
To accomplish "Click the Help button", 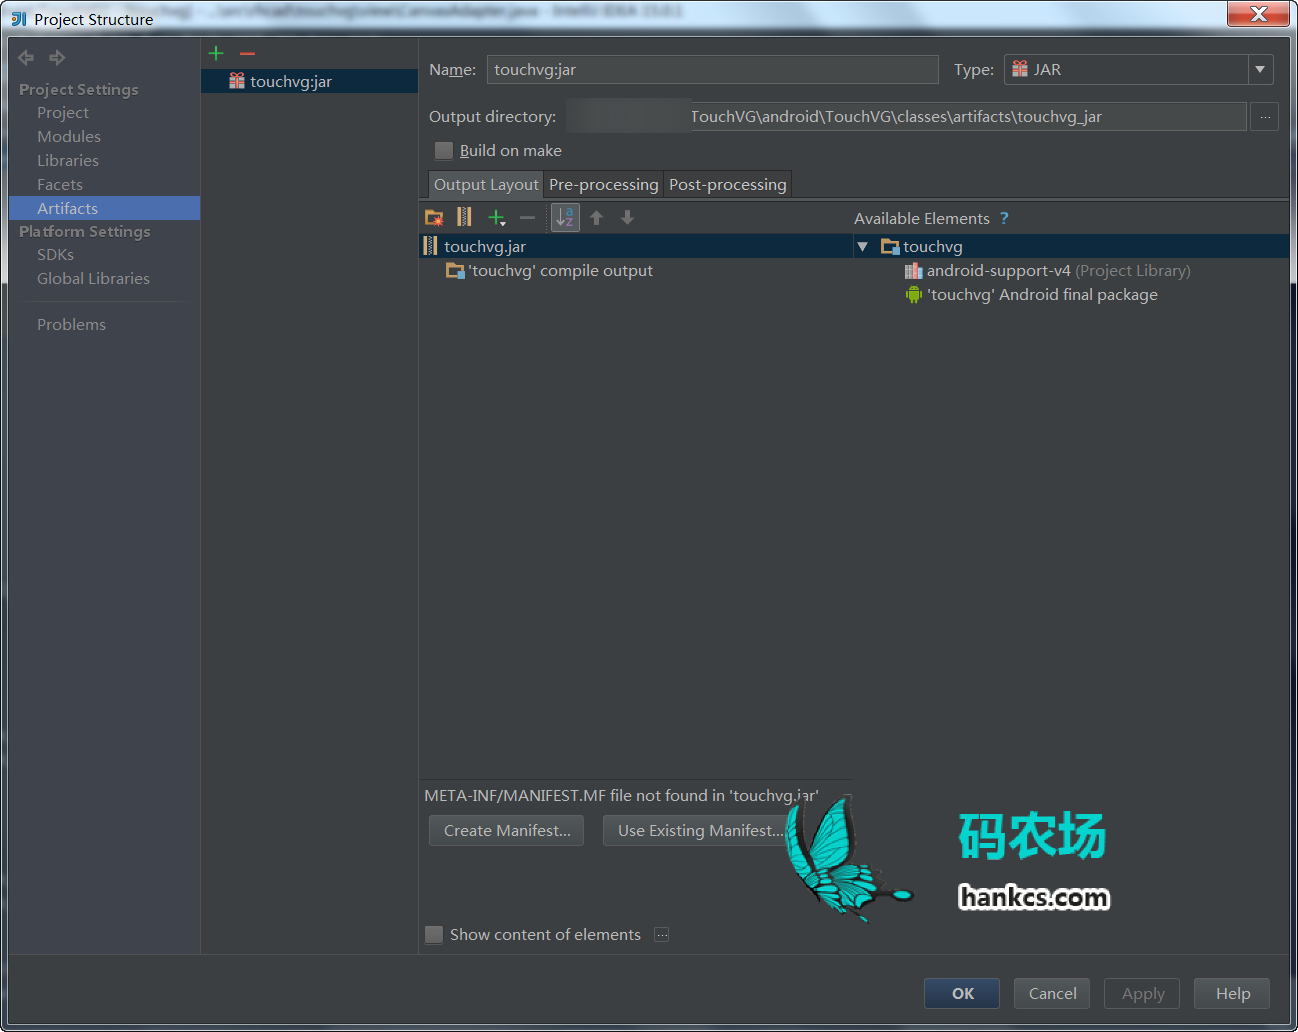I will (1232, 994).
